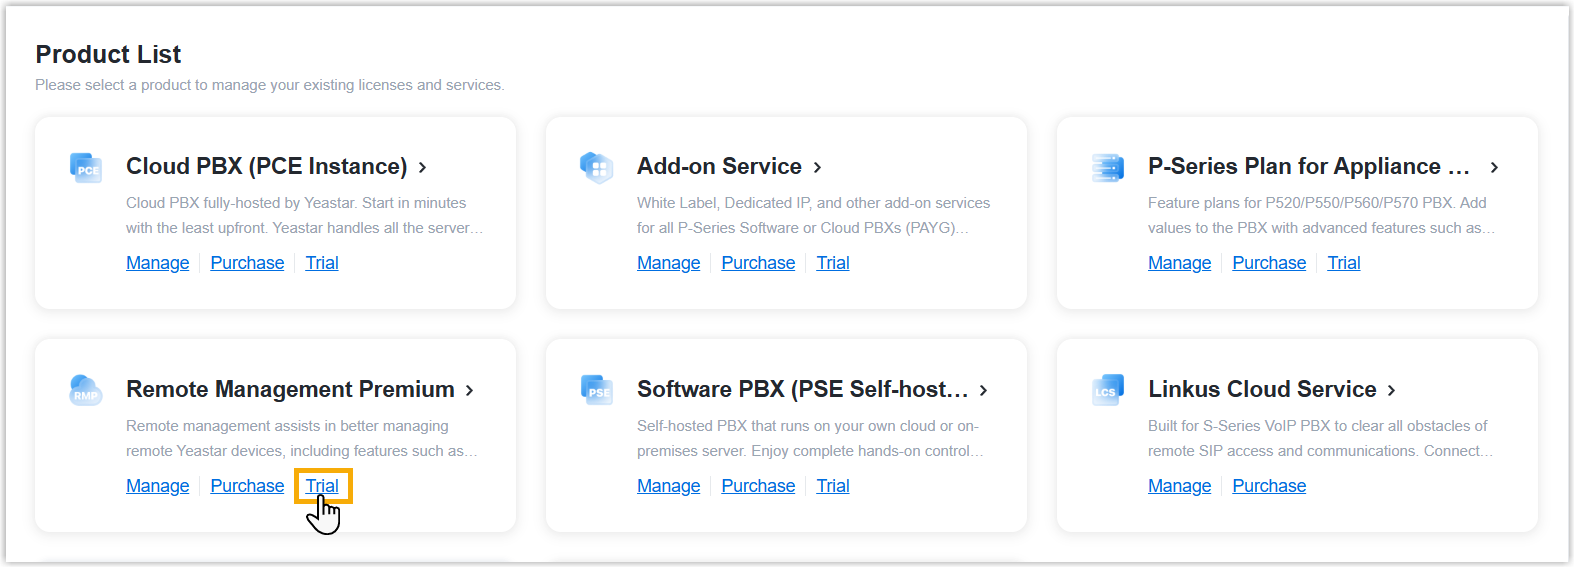Purchase the Software PBX (PSE Self-hosted)

(x=758, y=486)
